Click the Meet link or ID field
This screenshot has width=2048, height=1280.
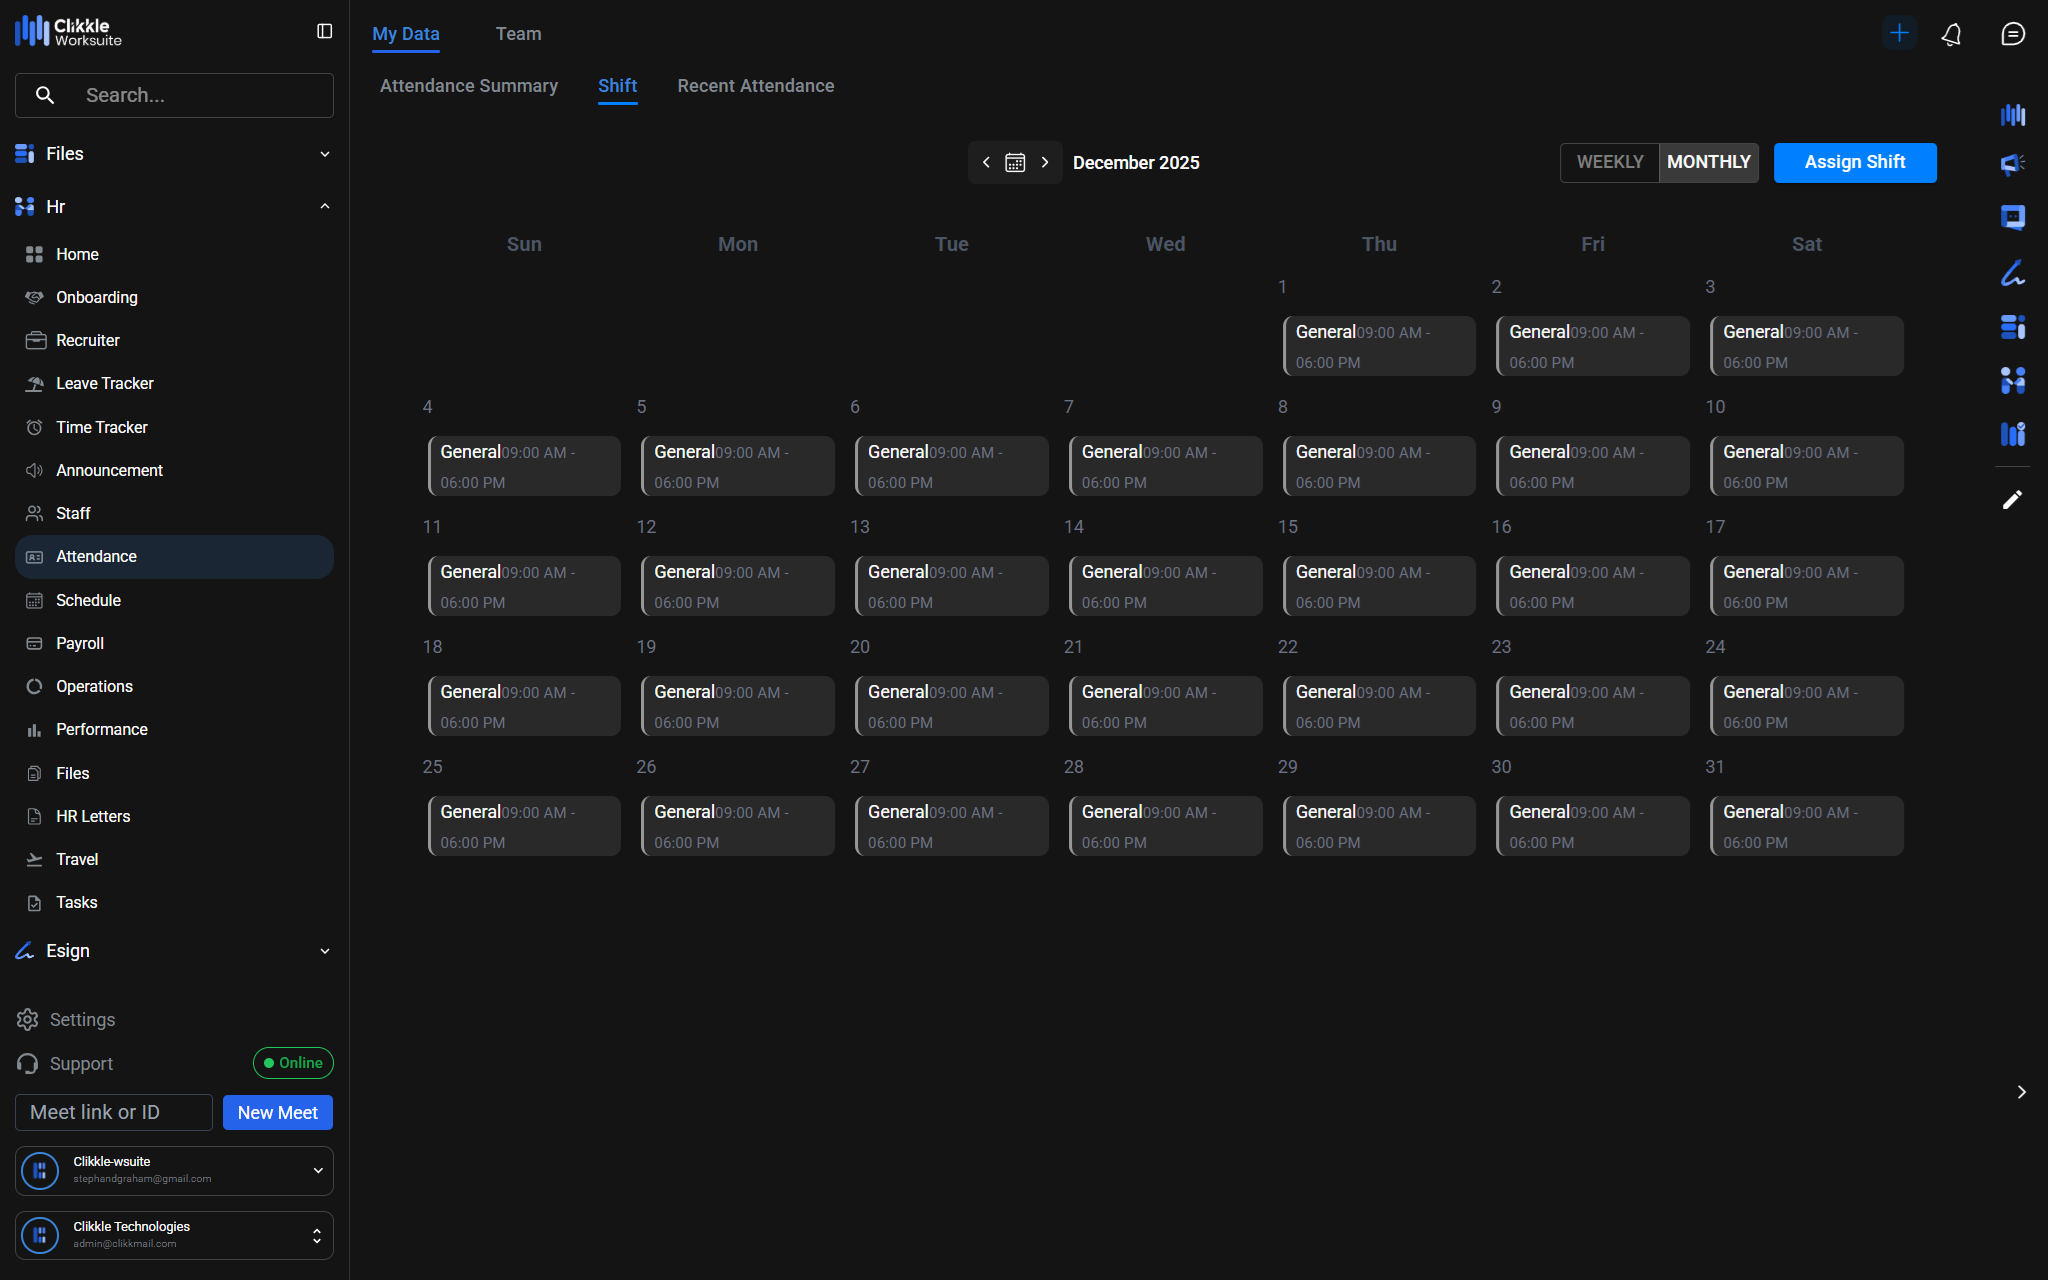pyautogui.click(x=113, y=1112)
